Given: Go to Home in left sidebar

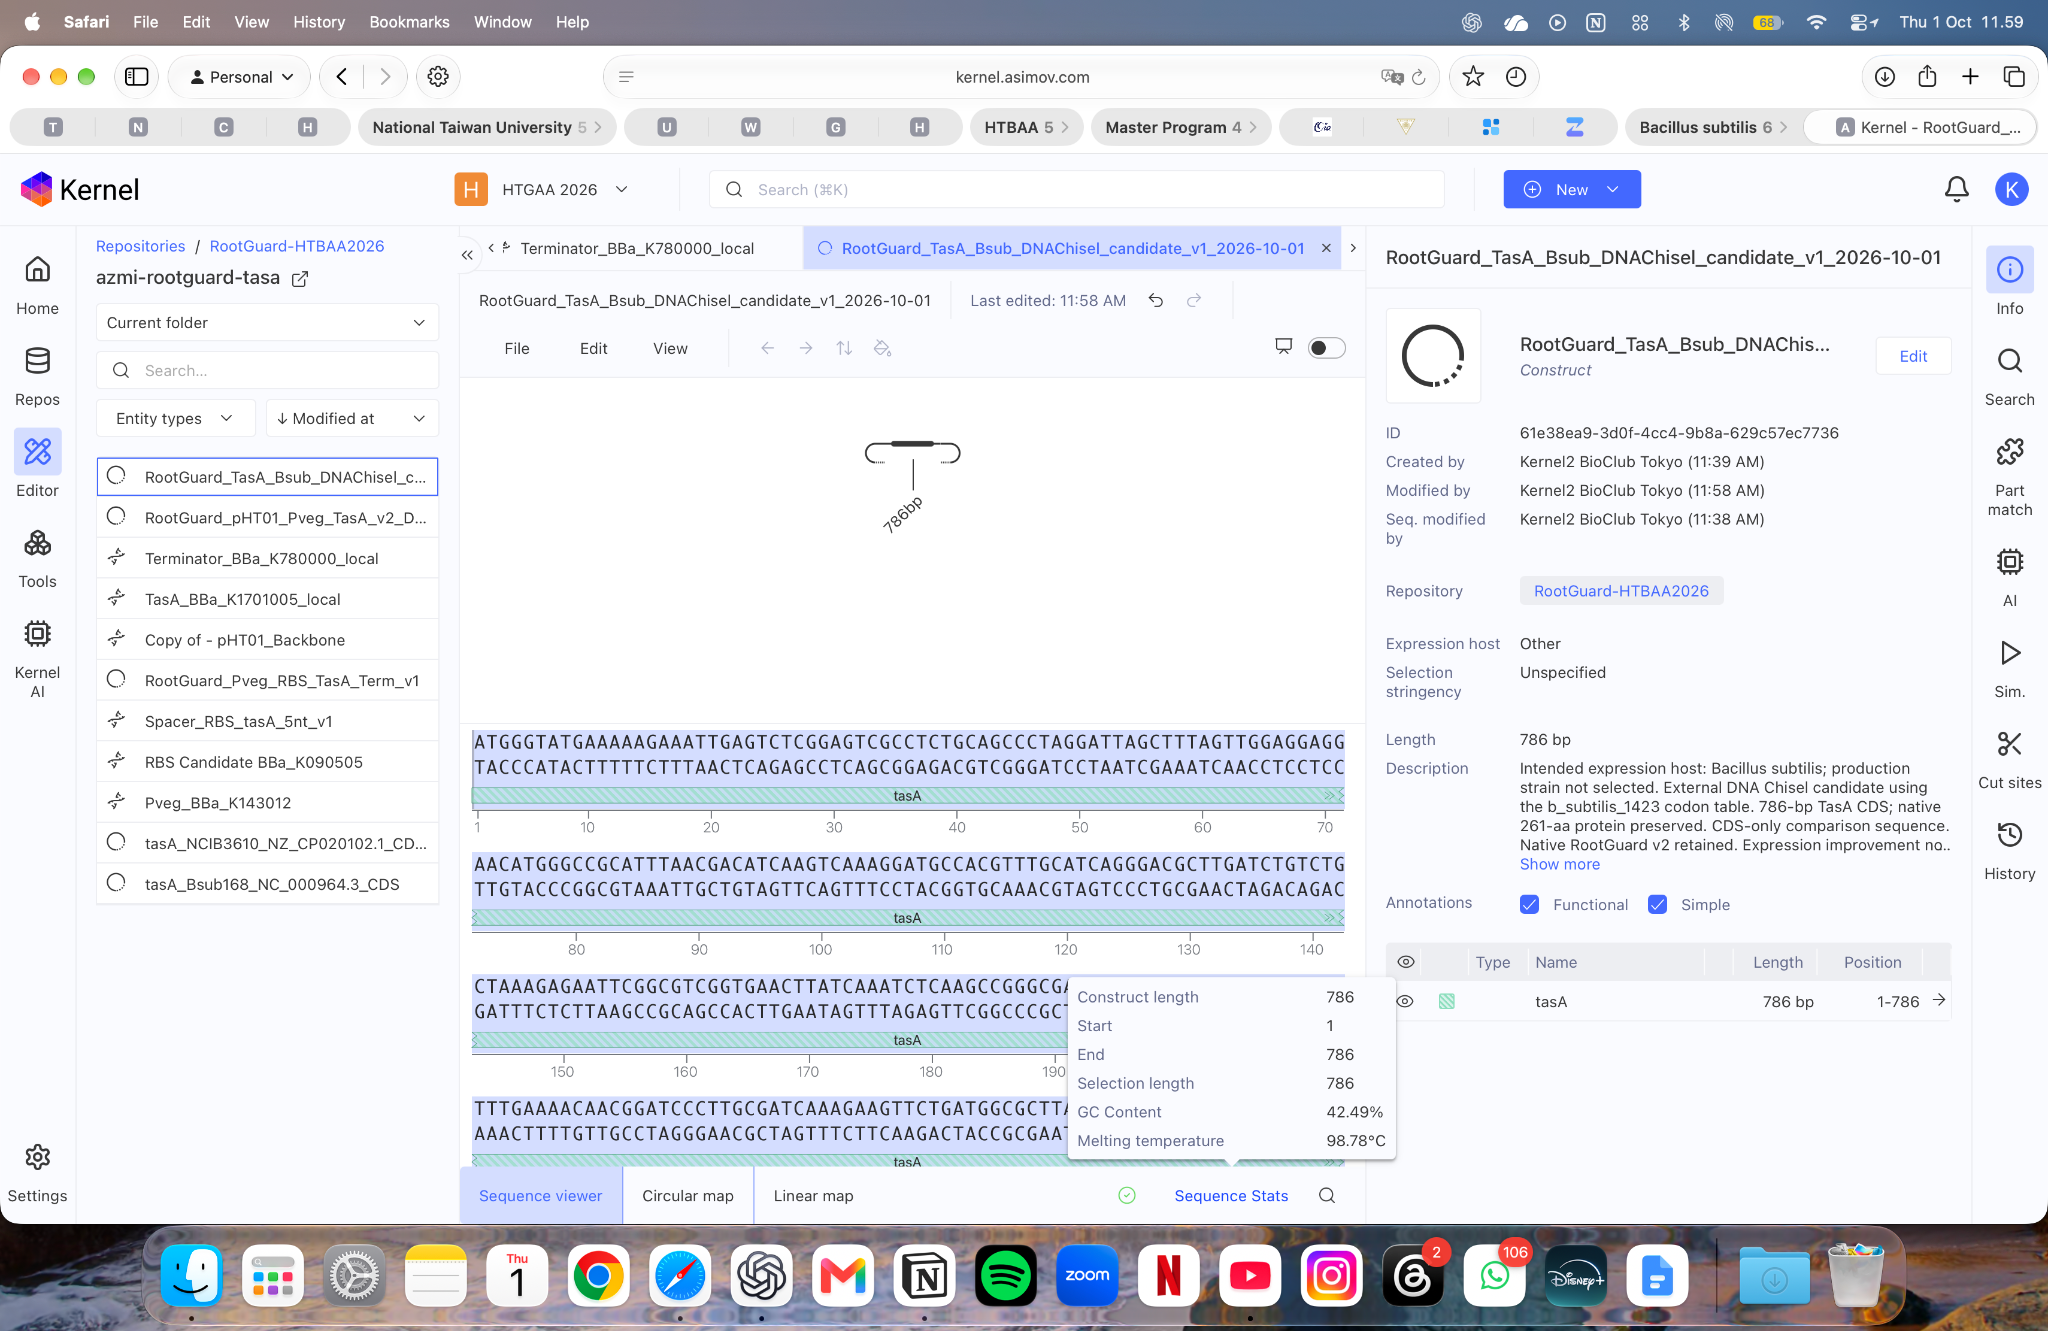Looking at the screenshot, I should [37, 285].
